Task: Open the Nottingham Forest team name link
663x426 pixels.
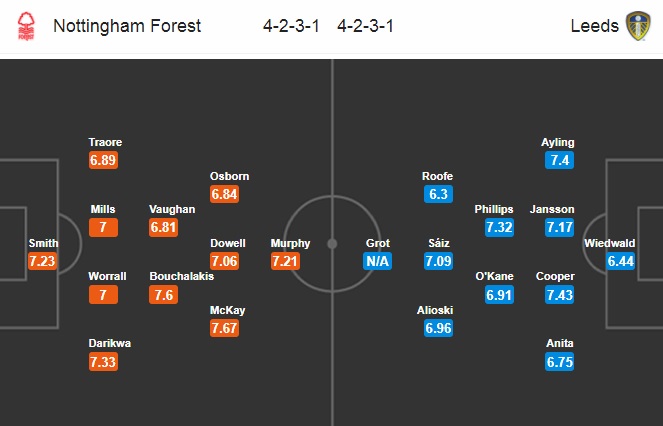Action: pos(127,26)
